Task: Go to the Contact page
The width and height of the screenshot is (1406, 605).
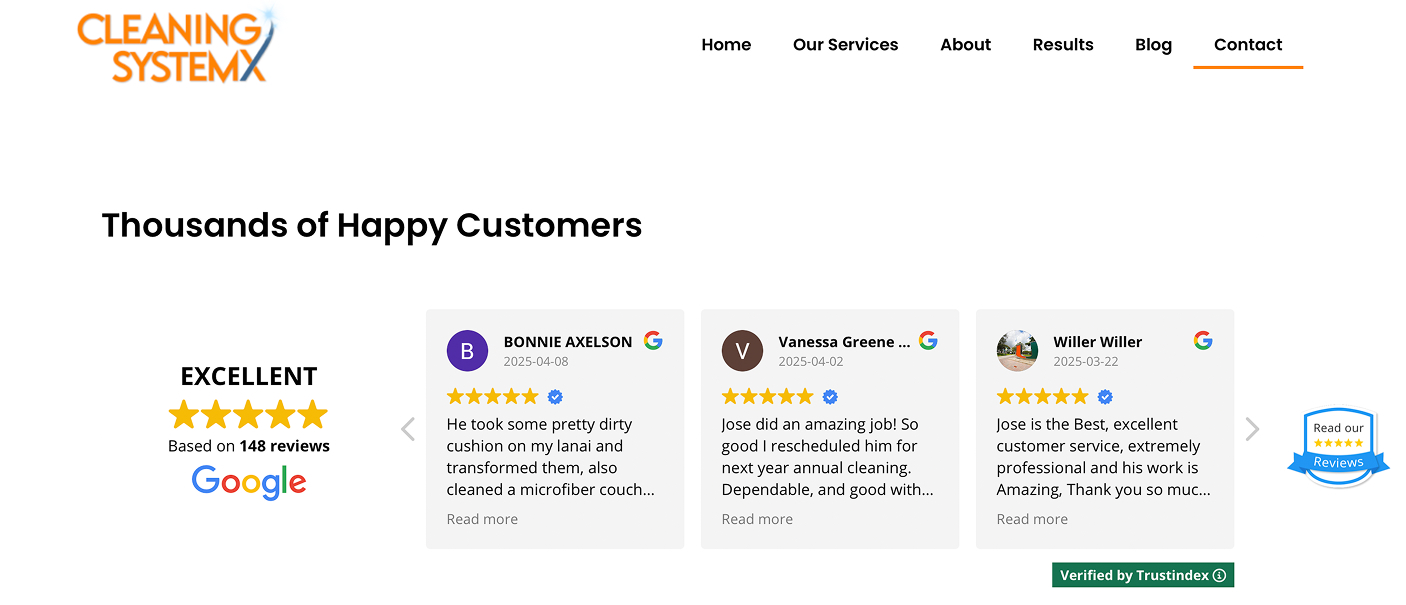Action: click(x=1247, y=45)
